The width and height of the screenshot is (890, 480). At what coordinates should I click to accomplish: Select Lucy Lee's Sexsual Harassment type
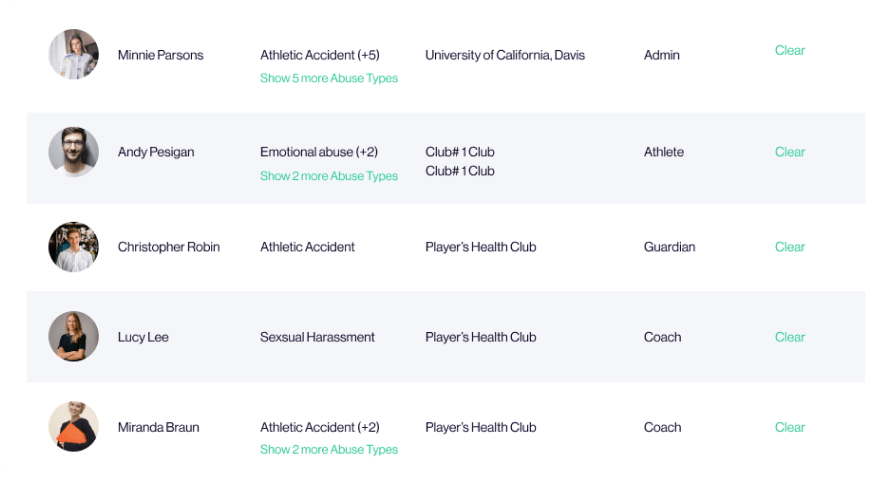click(317, 337)
